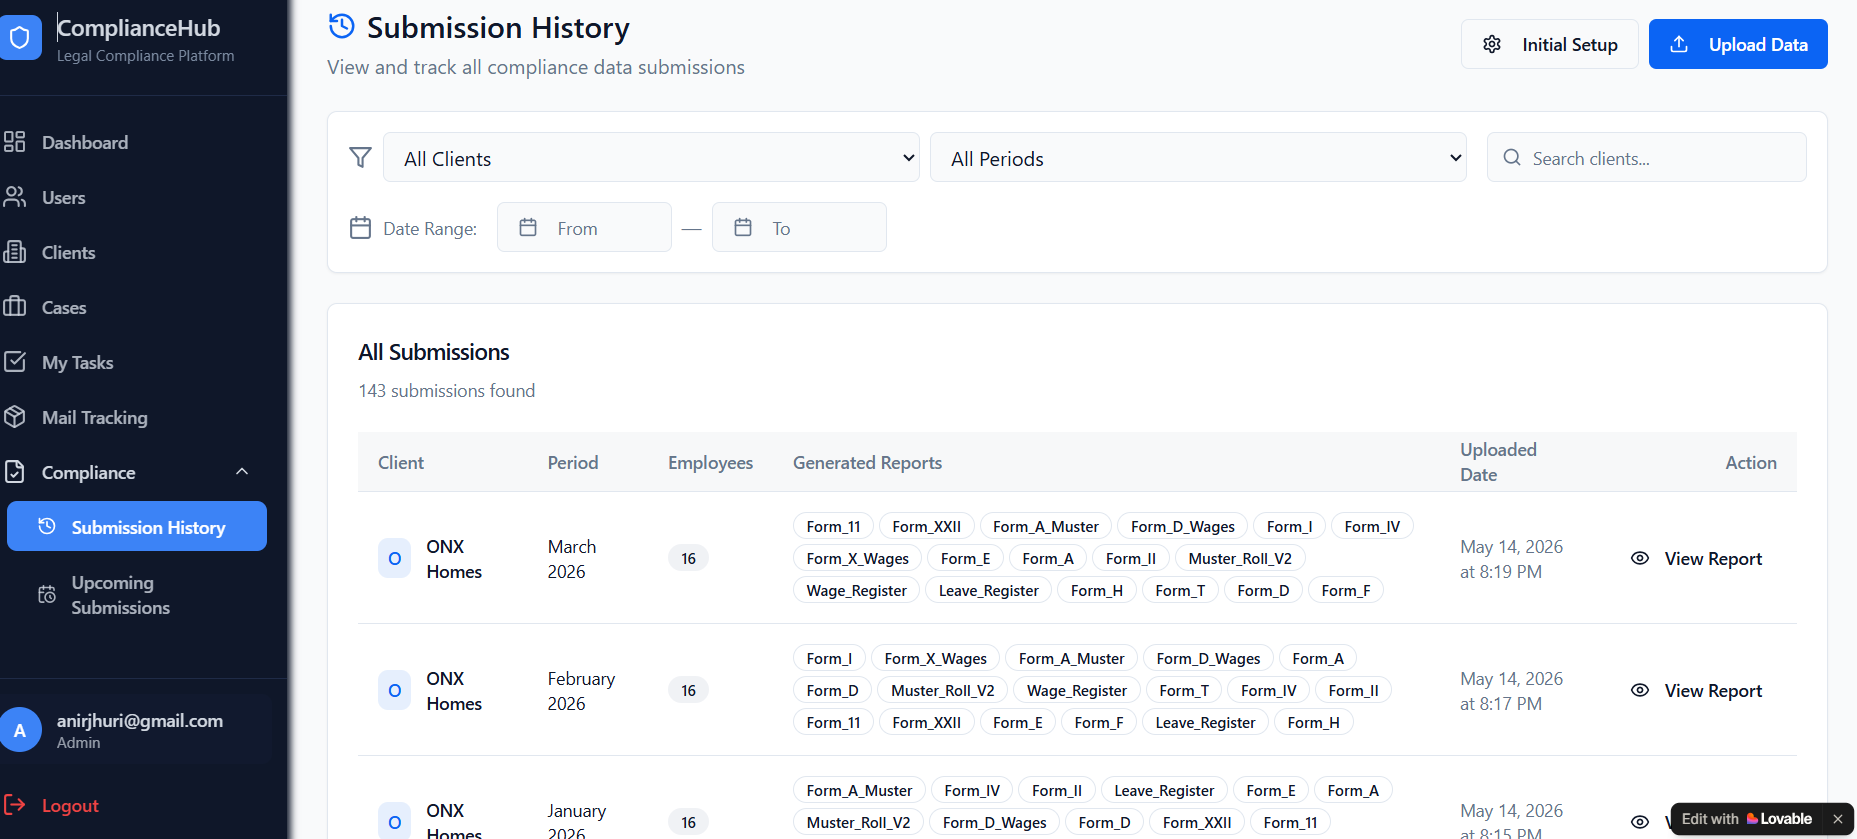Open the All Periods dropdown
The image size is (1857, 839).
tap(1198, 158)
